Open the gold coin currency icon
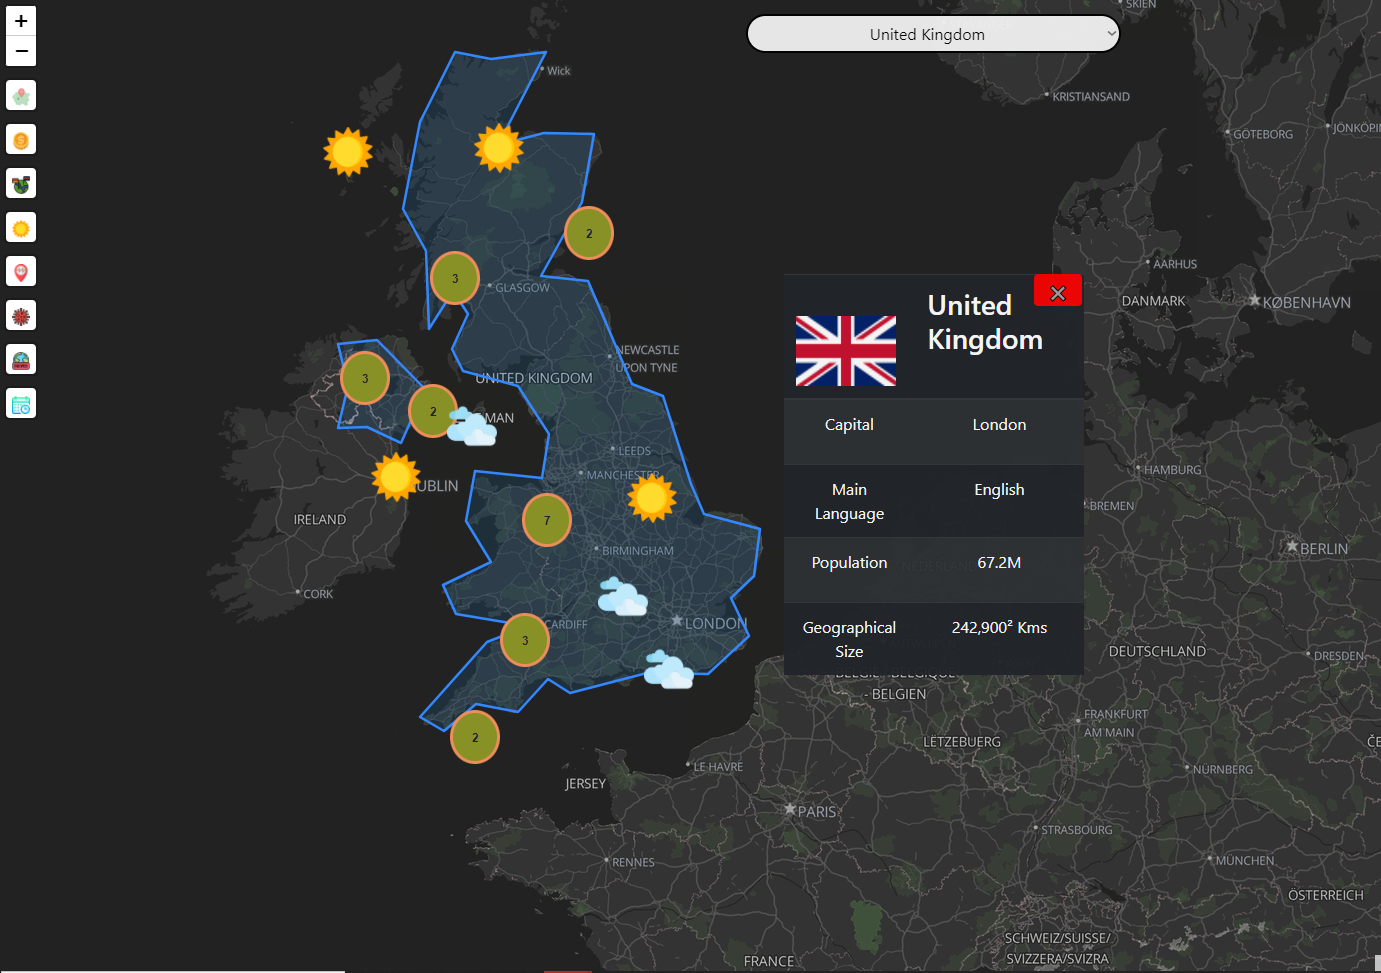This screenshot has height=973, width=1381. [21, 140]
